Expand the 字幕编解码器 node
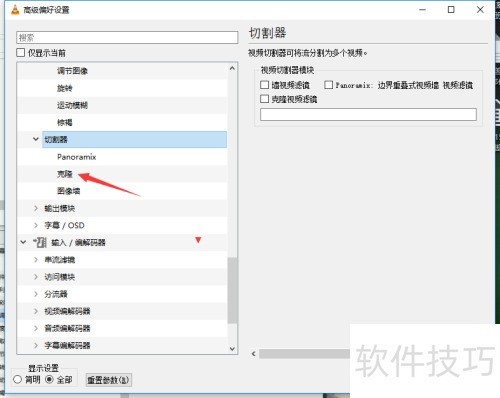Viewport: 500px width, 398px height. click(x=36, y=345)
